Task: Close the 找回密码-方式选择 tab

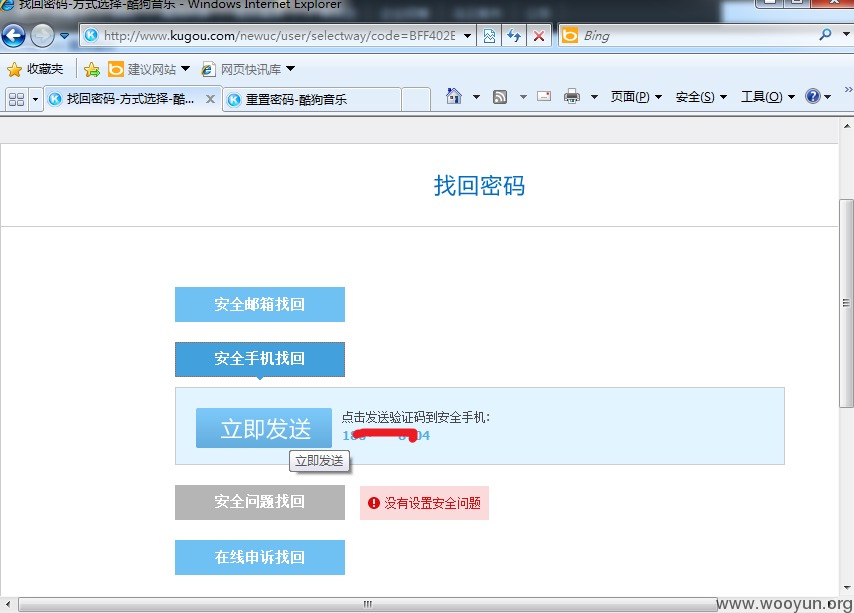Action: click(210, 99)
